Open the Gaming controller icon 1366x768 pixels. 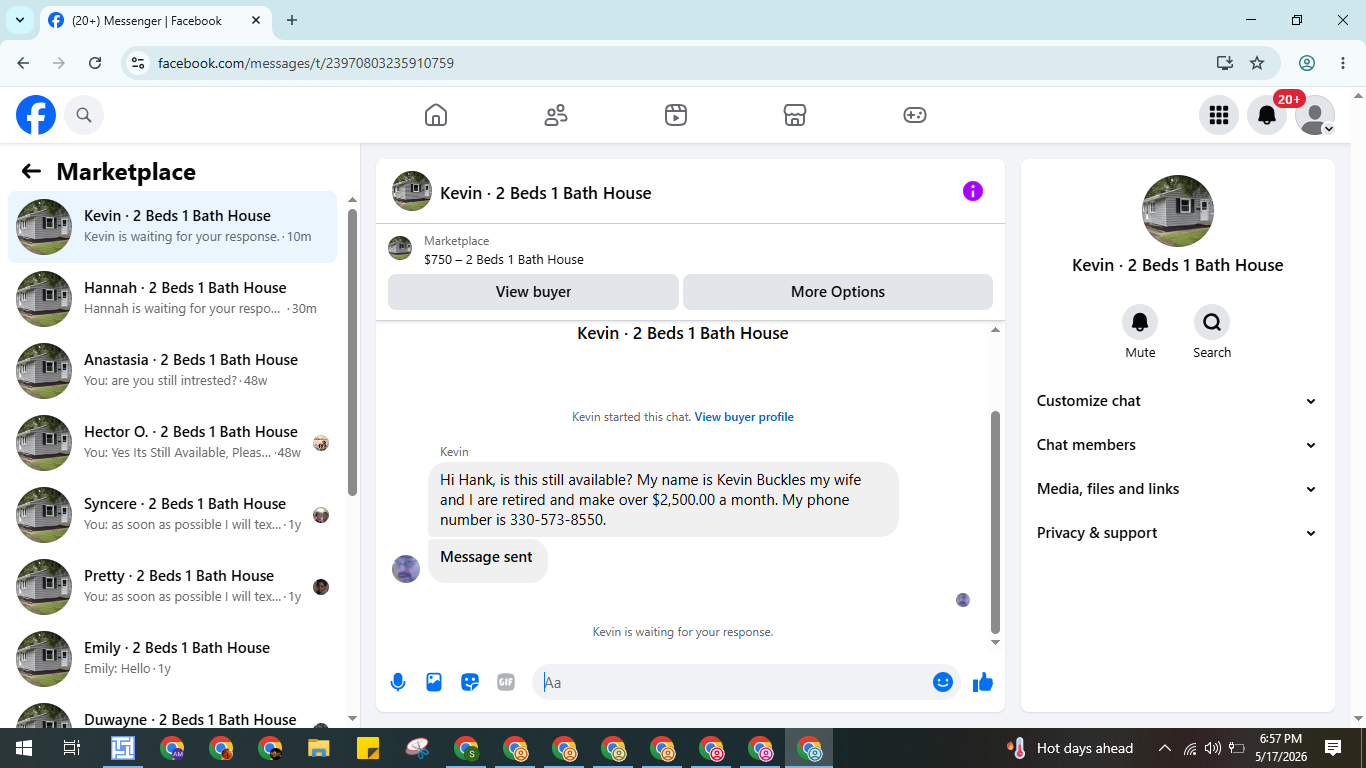point(915,115)
